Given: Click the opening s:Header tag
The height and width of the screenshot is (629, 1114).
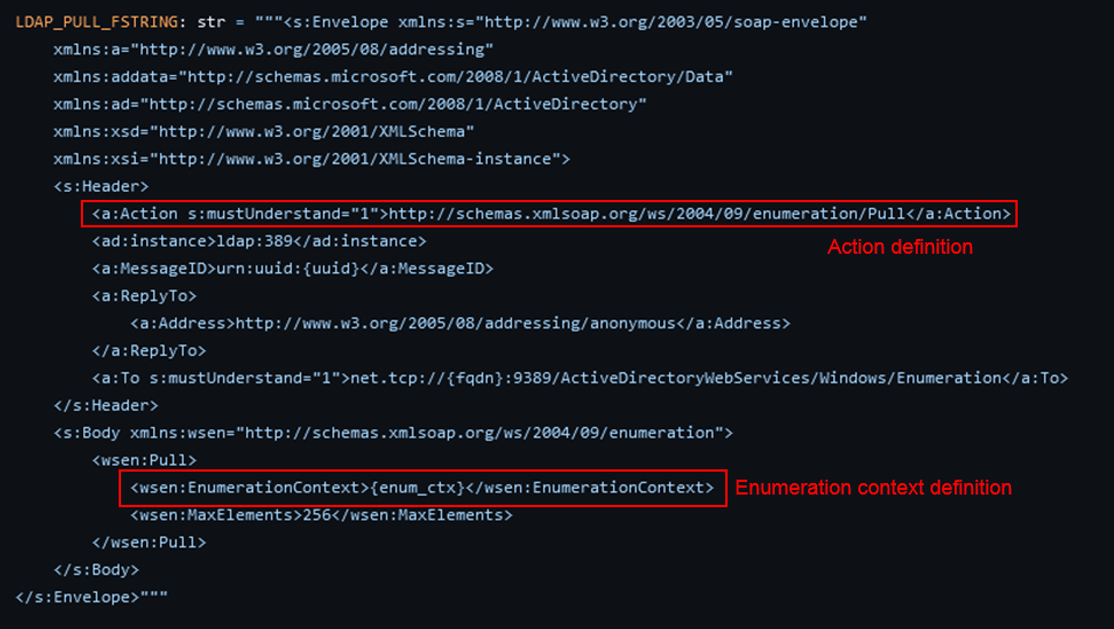Looking at the screenshot, I should 101,186.
